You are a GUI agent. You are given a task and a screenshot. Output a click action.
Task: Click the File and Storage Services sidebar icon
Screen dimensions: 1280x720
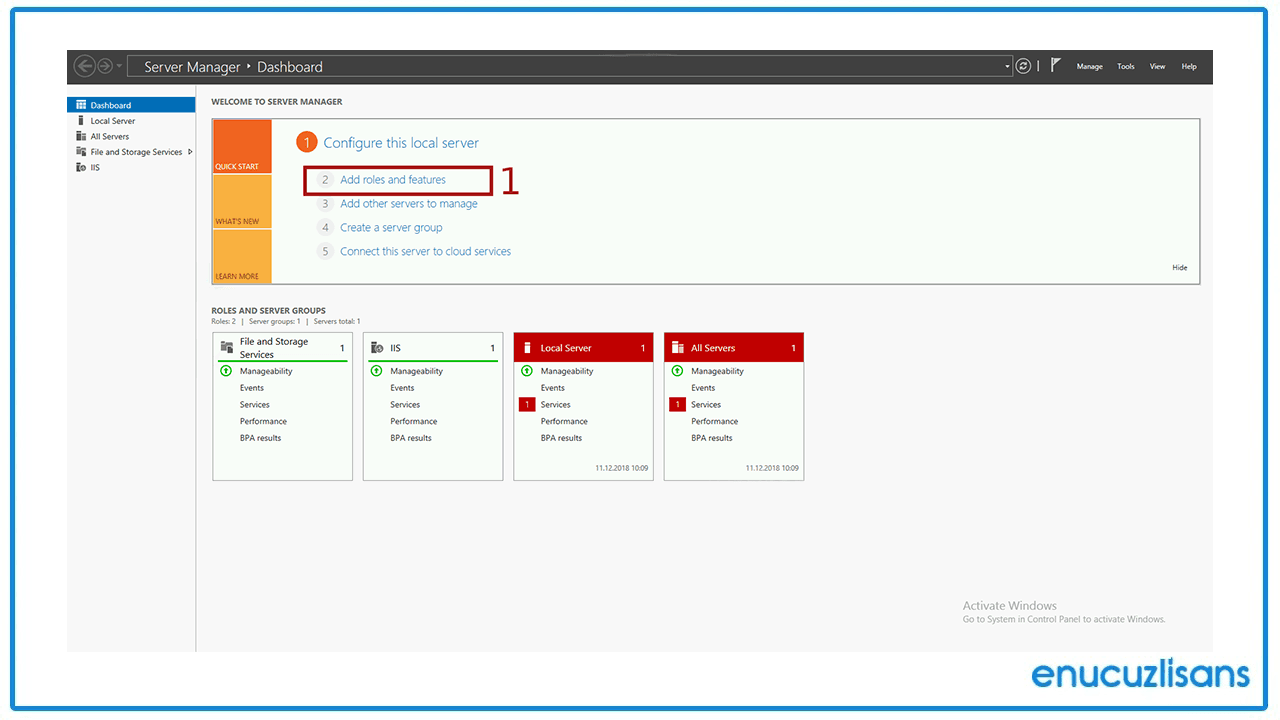(x=81, y=152)
